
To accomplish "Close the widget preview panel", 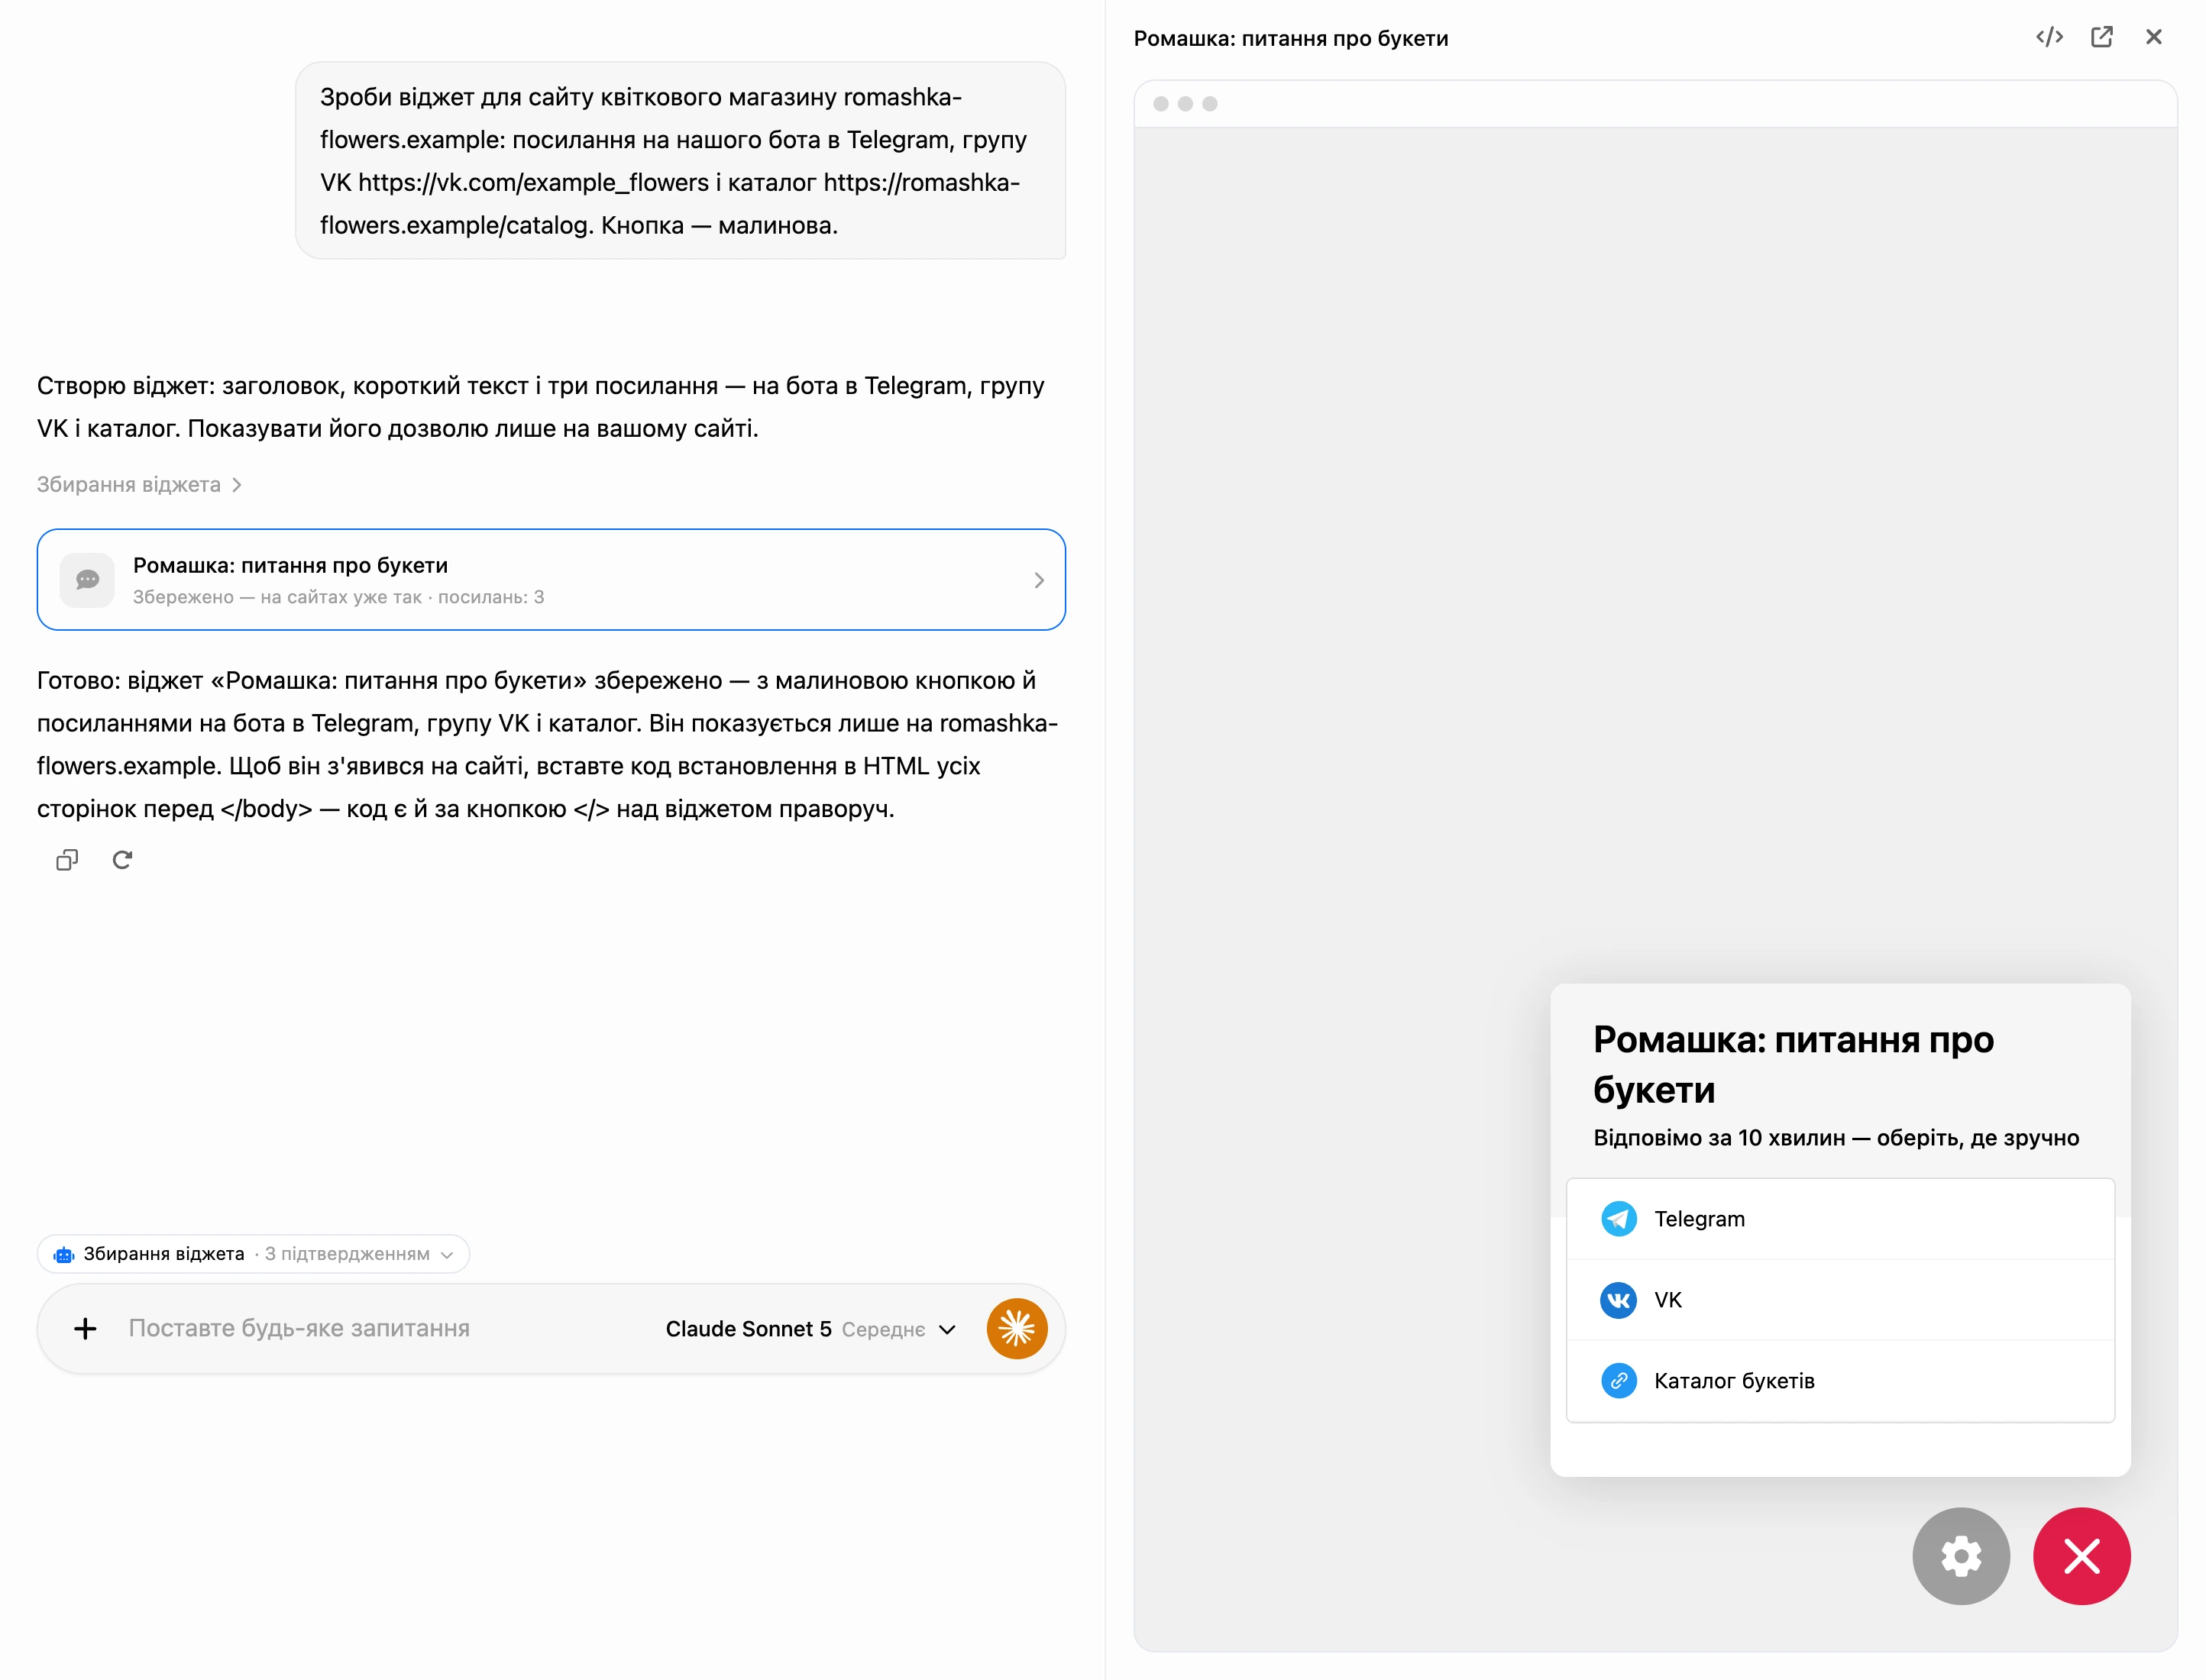I will tap(2153, 37).
